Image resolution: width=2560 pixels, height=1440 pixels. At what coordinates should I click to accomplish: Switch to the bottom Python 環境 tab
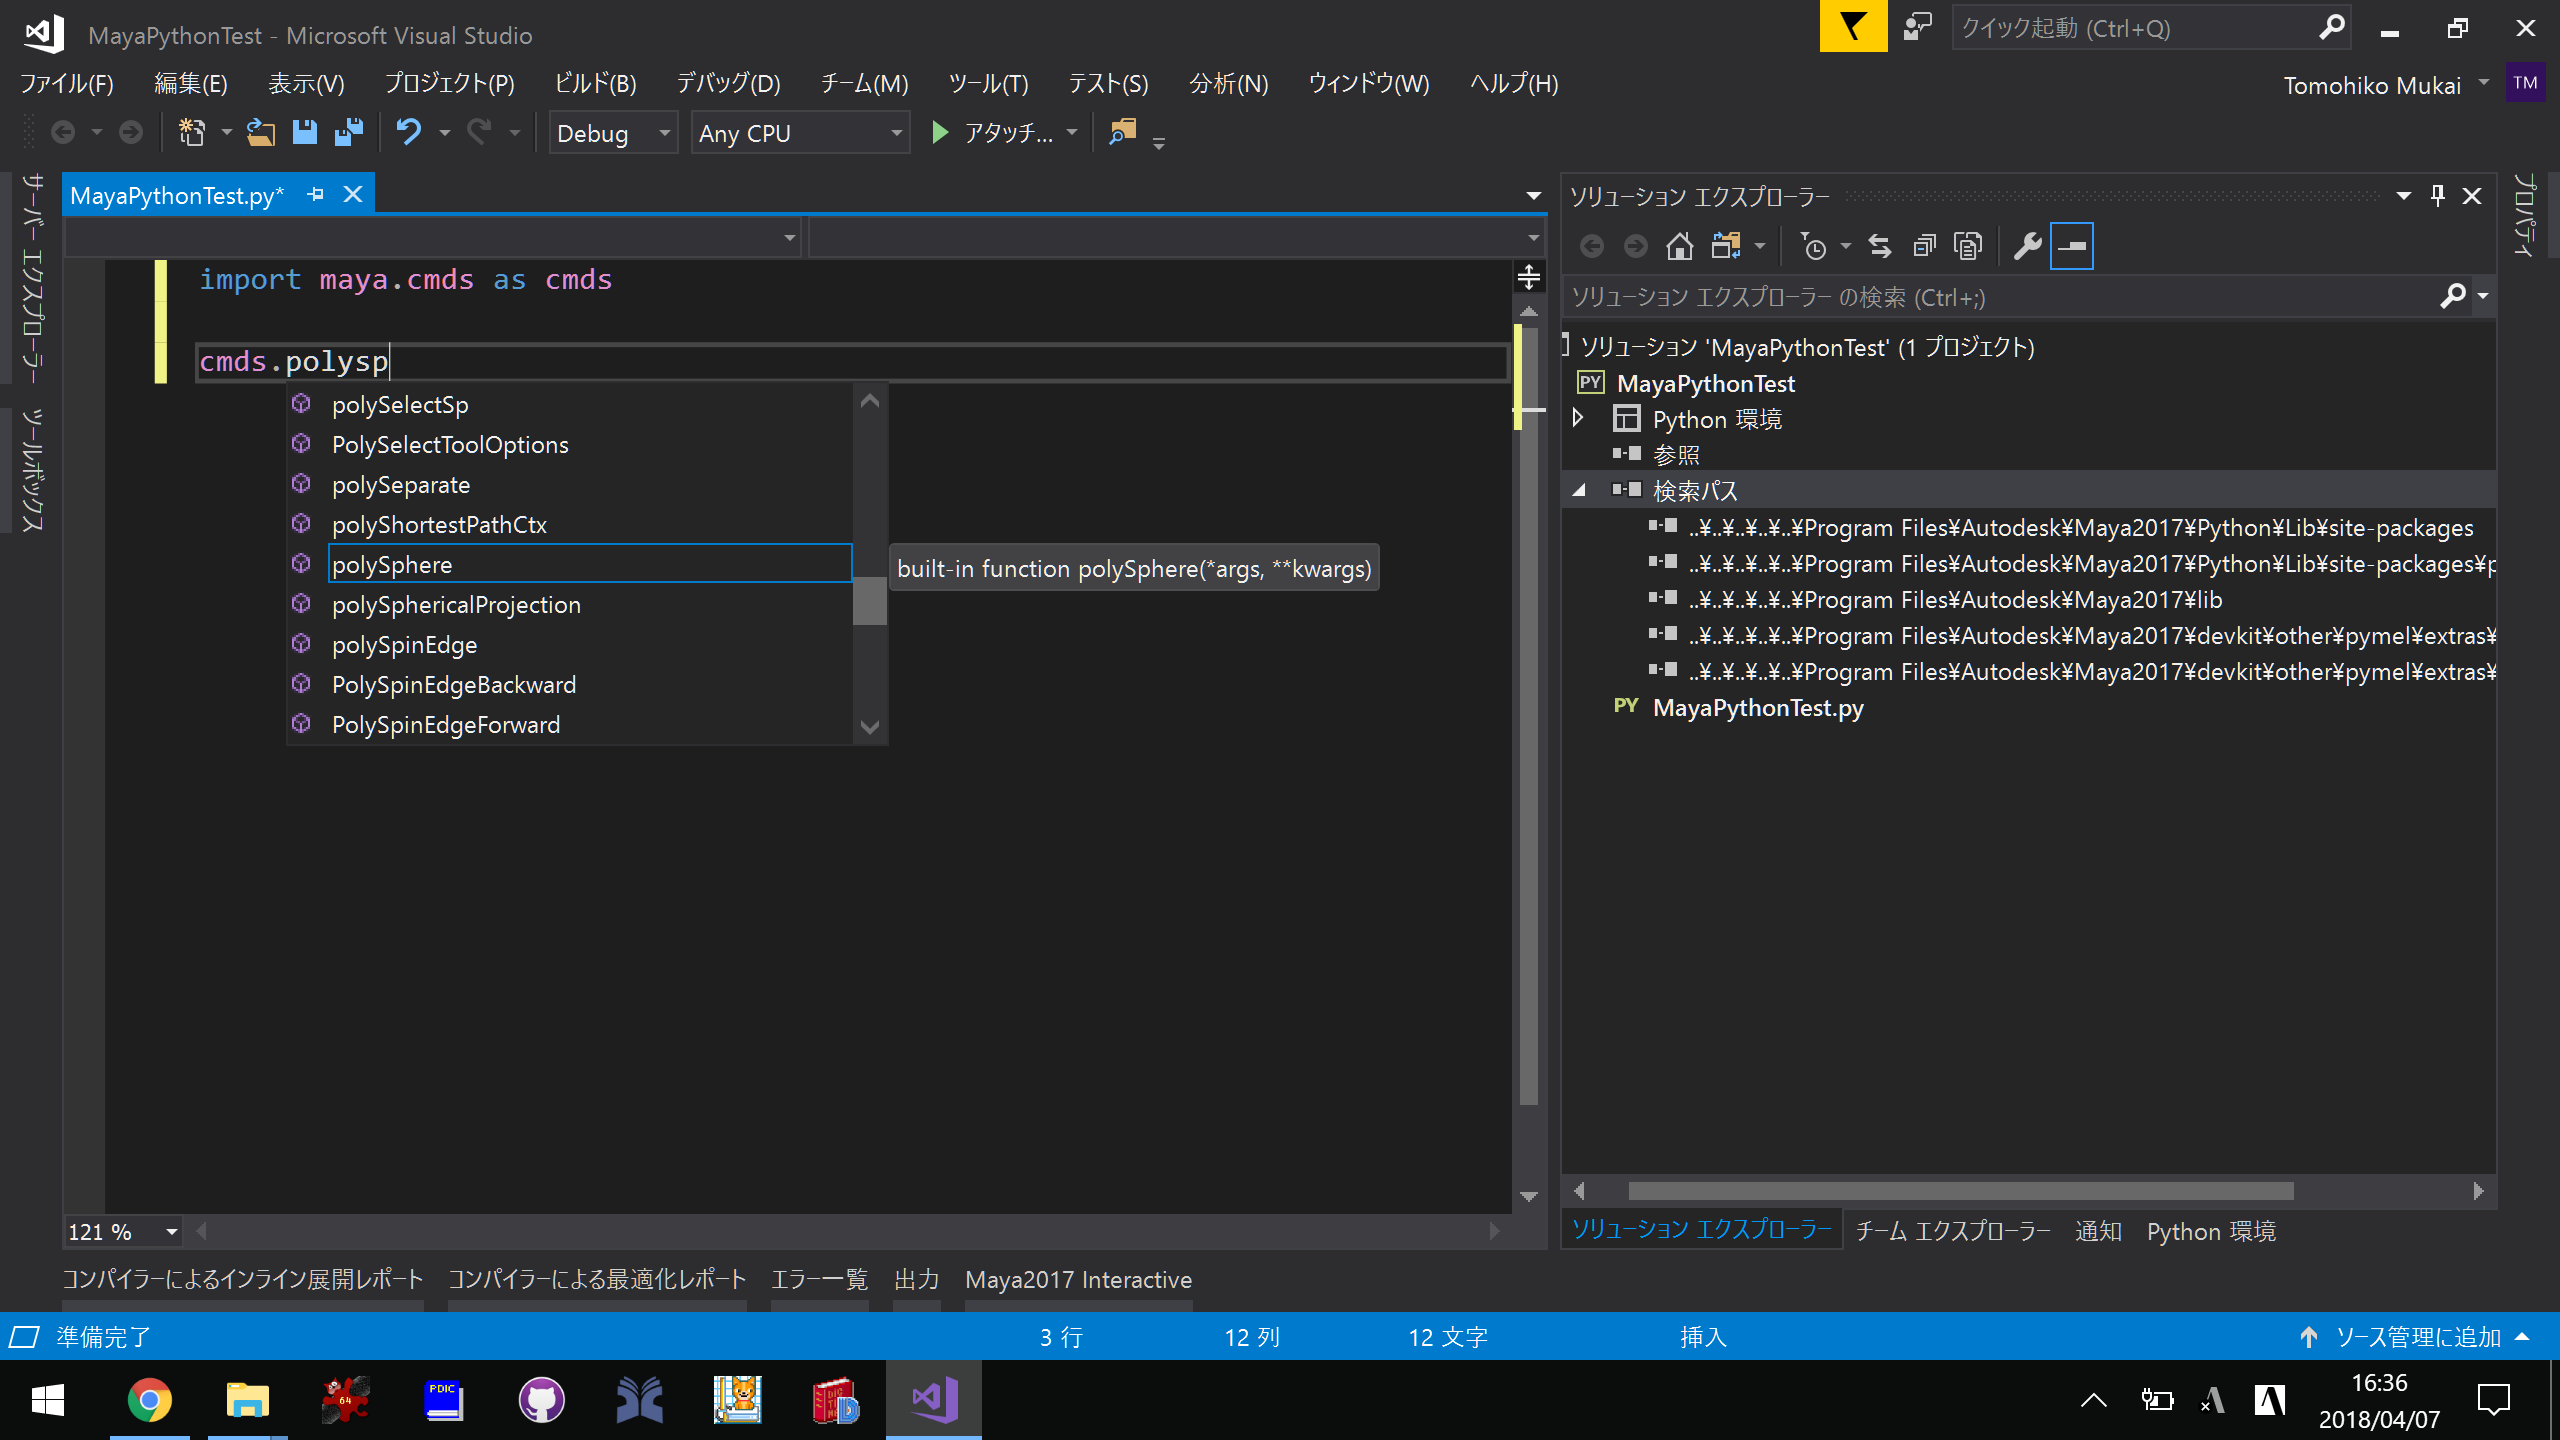tap(2211, 1231)
